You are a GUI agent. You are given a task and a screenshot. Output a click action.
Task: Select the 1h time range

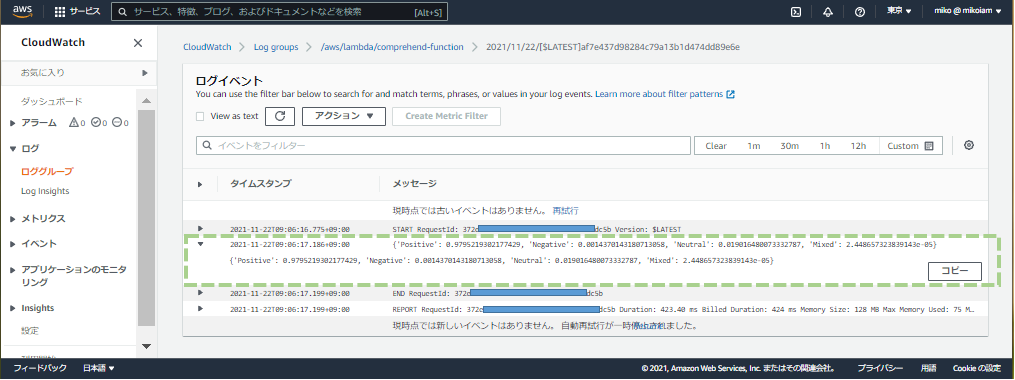(x=825, y=146)
